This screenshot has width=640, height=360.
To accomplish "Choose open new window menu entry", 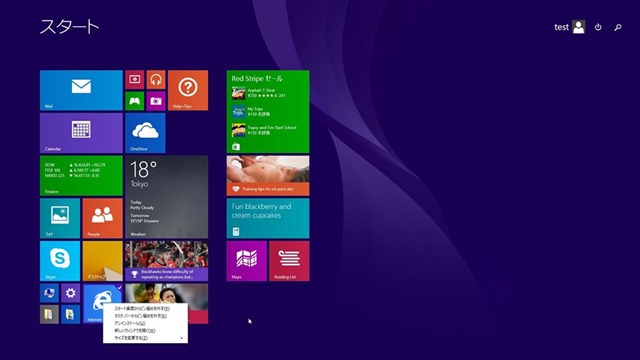I will click(145, 331).
